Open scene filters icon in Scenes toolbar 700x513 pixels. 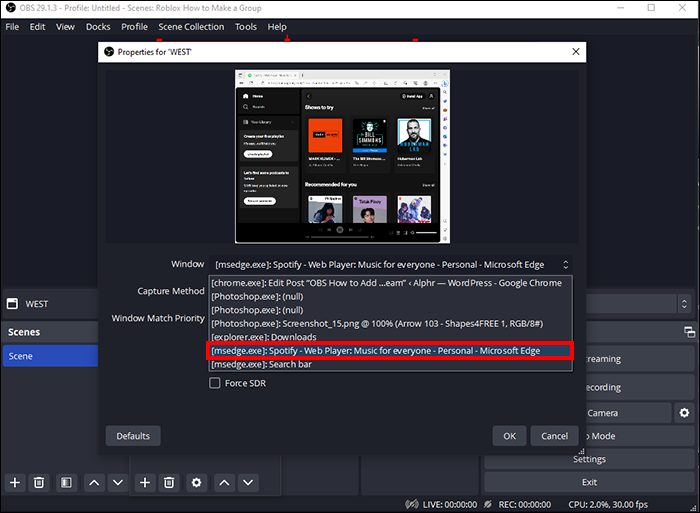coord(66,483)
